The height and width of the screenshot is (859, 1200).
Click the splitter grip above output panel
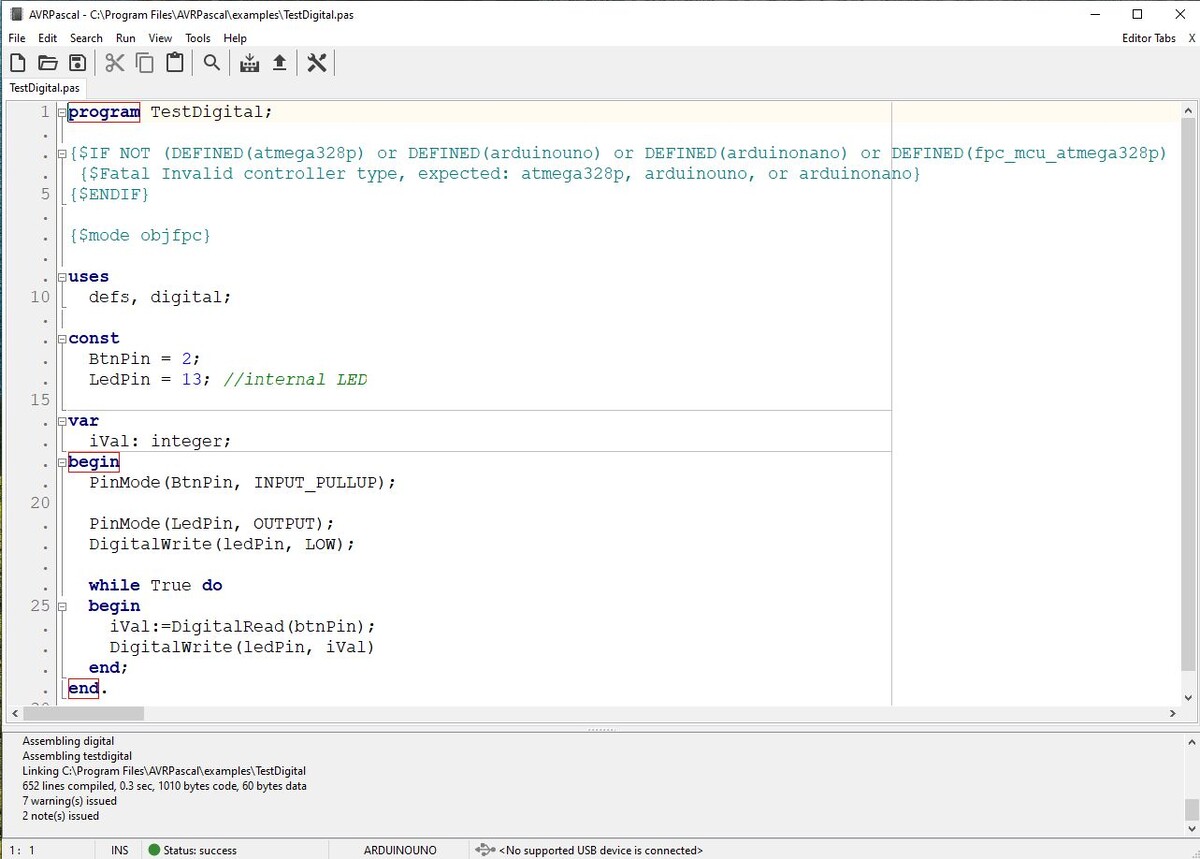coord(601,729)
